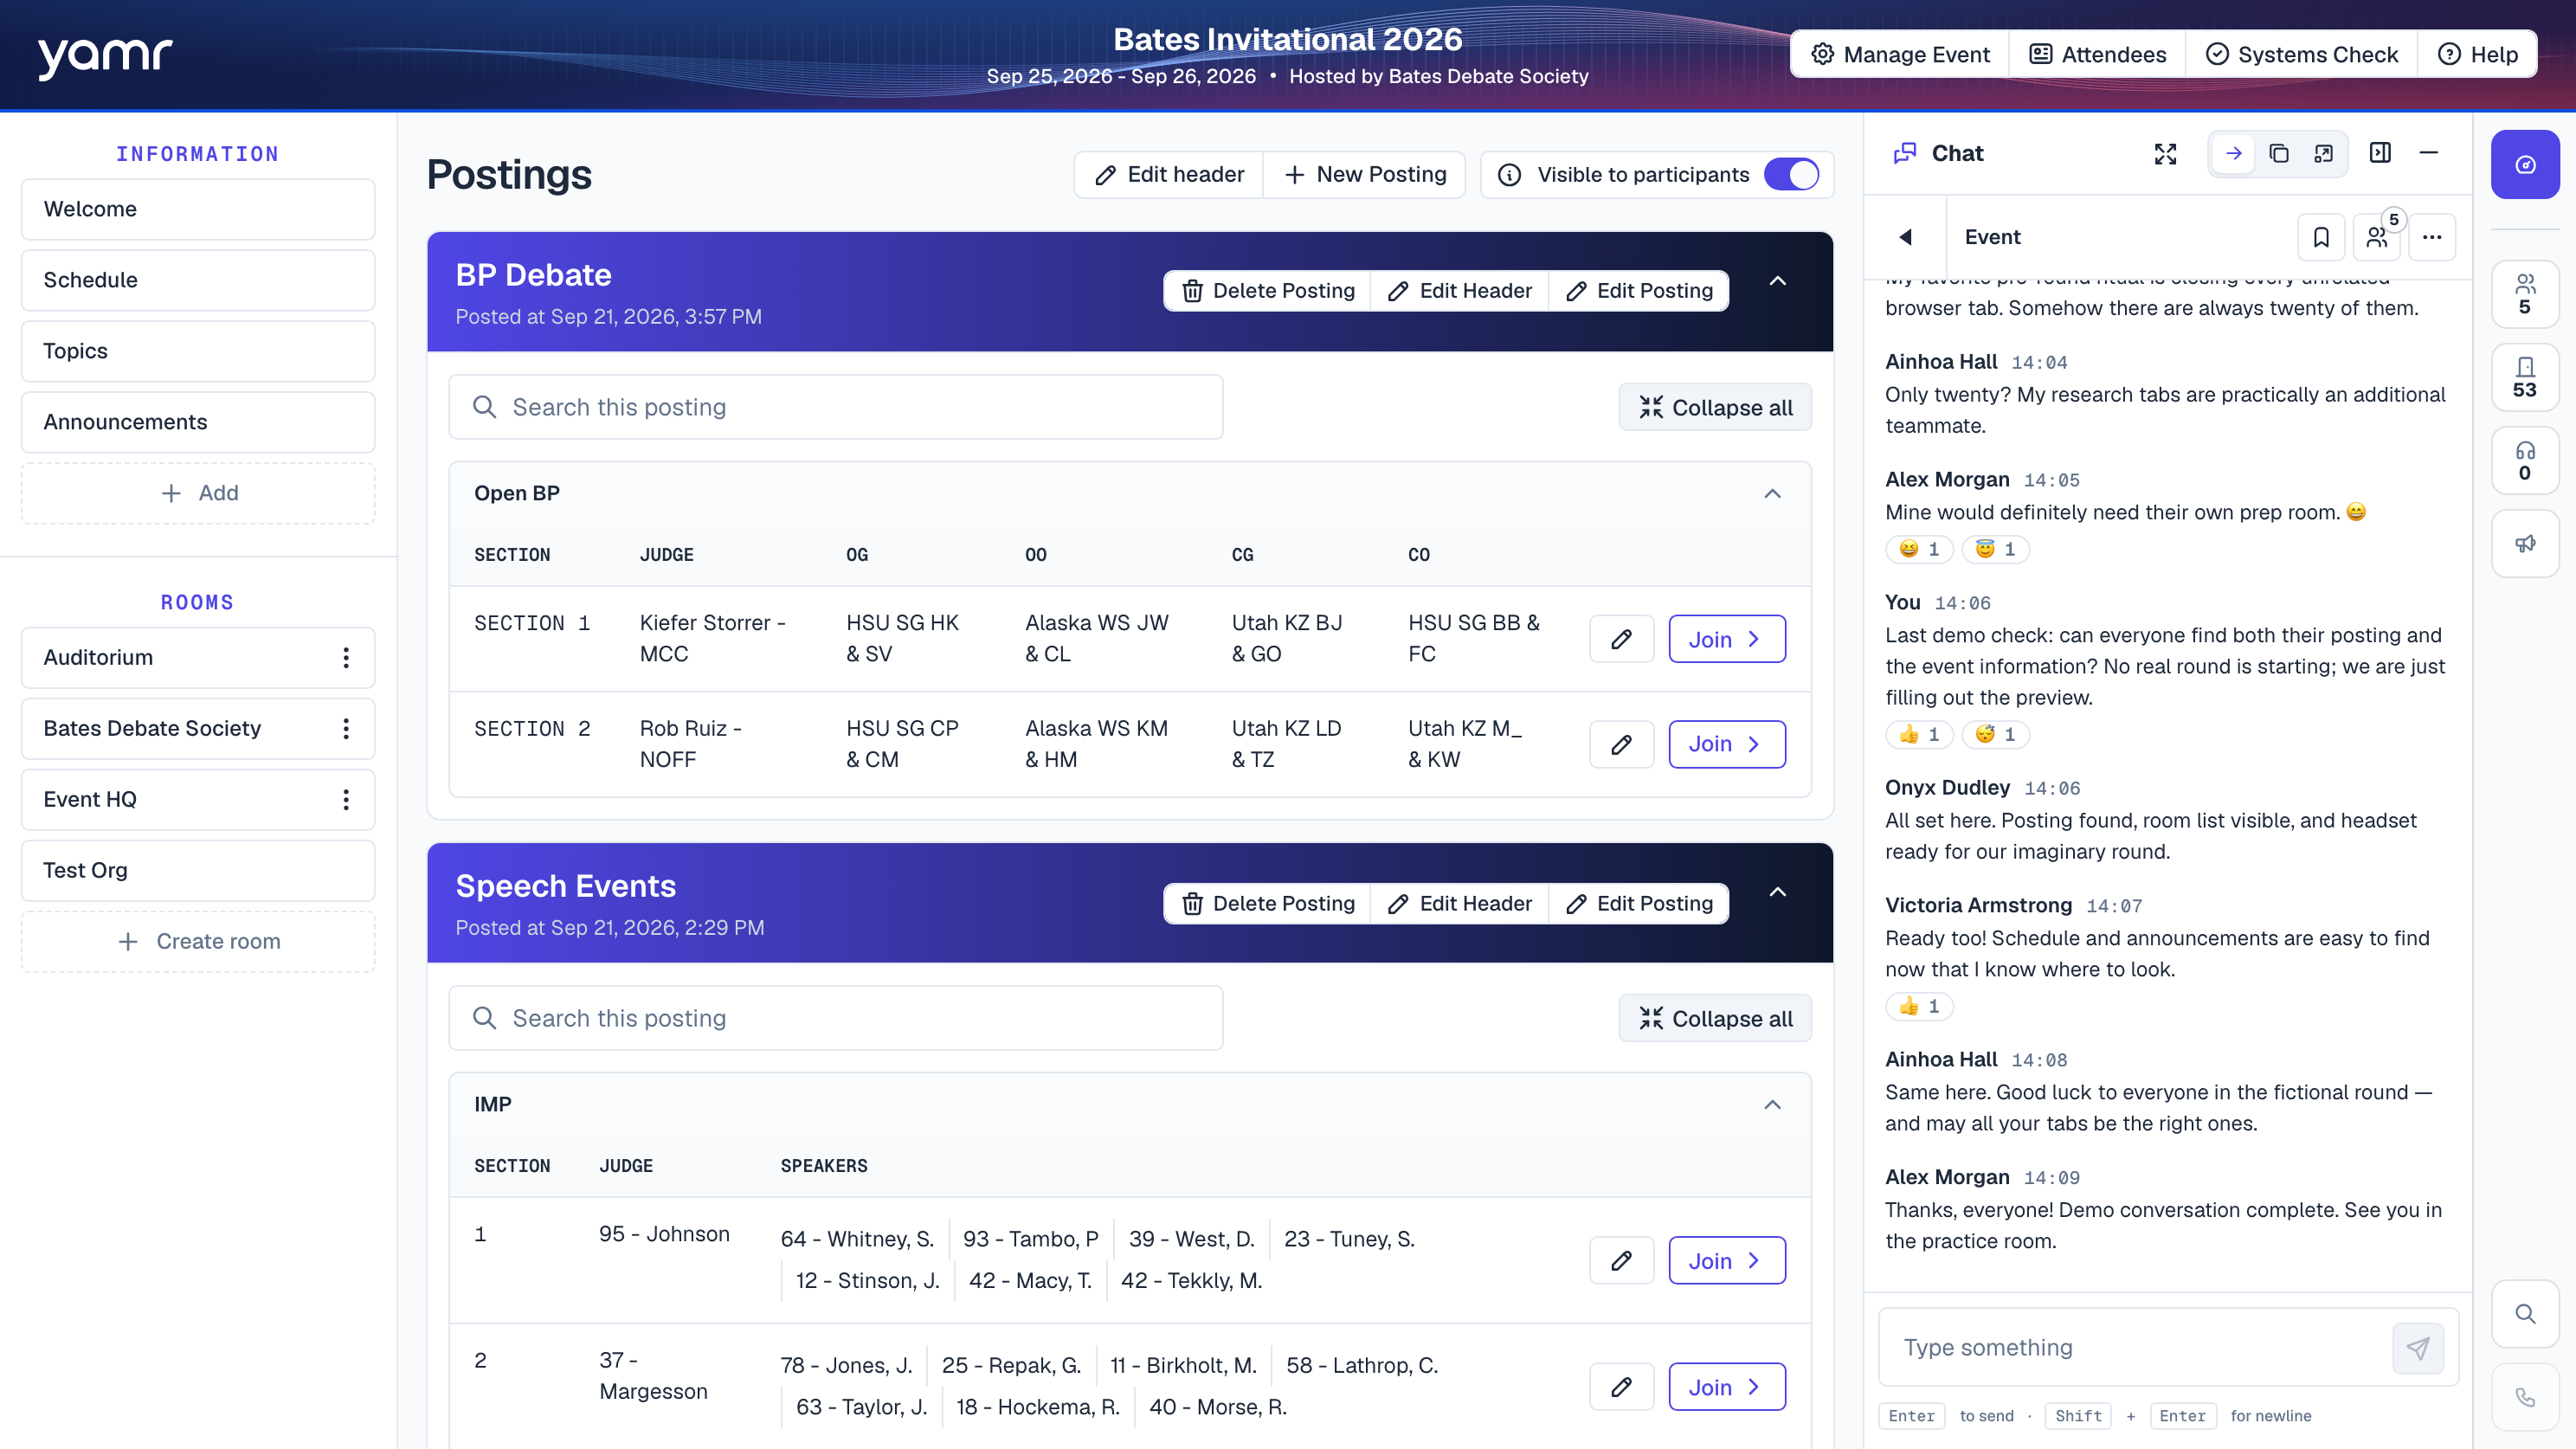Toggle the thumbs up reaction on Victoria Armstrong's message

click(1919, 1006)
